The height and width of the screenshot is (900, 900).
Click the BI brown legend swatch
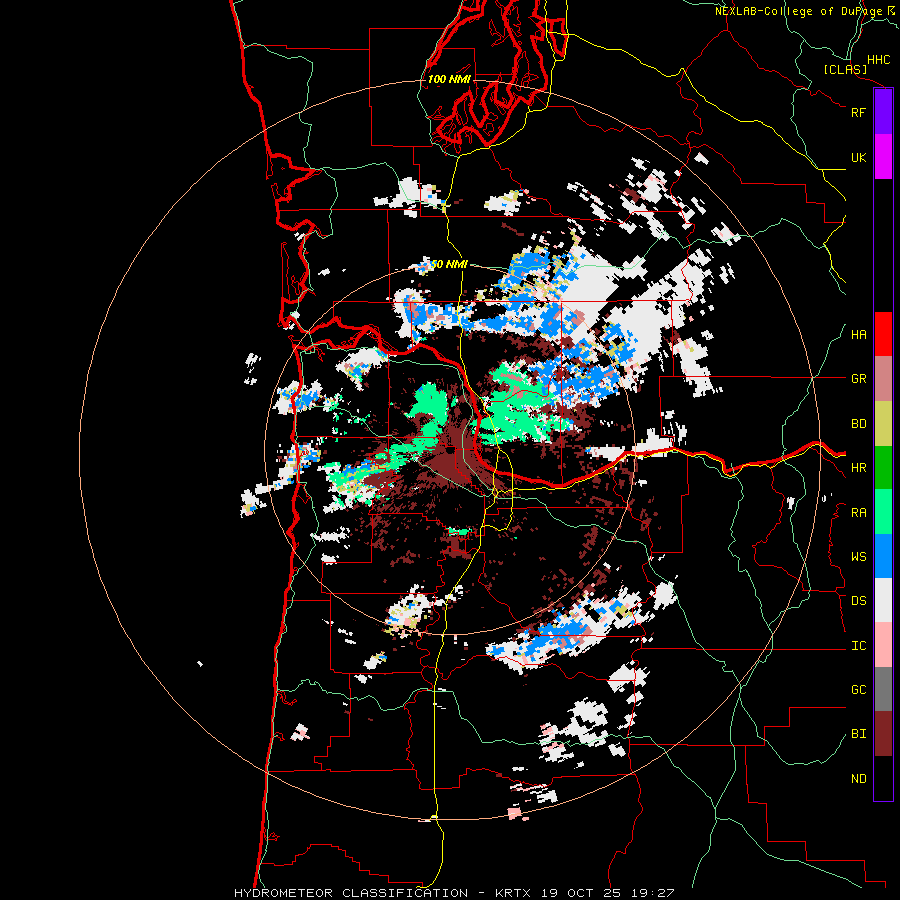click(x=883, y=734)
